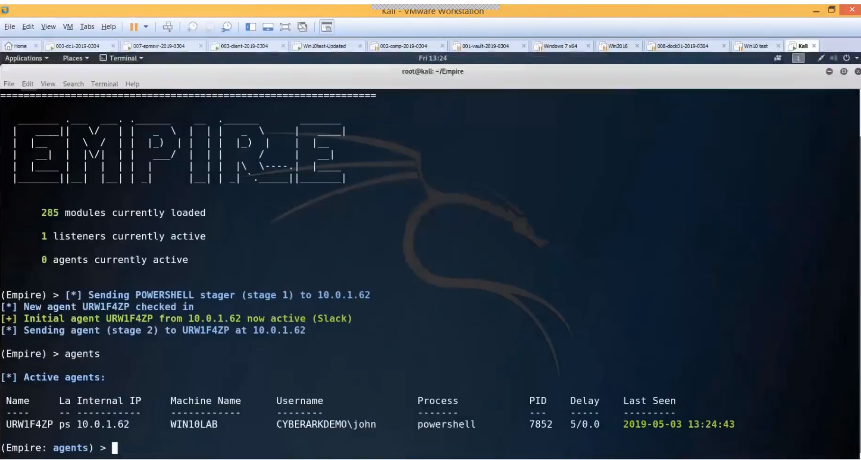Open the snapshot manager icon
This screenshot has width=861, height=460.
pos(226,26)
